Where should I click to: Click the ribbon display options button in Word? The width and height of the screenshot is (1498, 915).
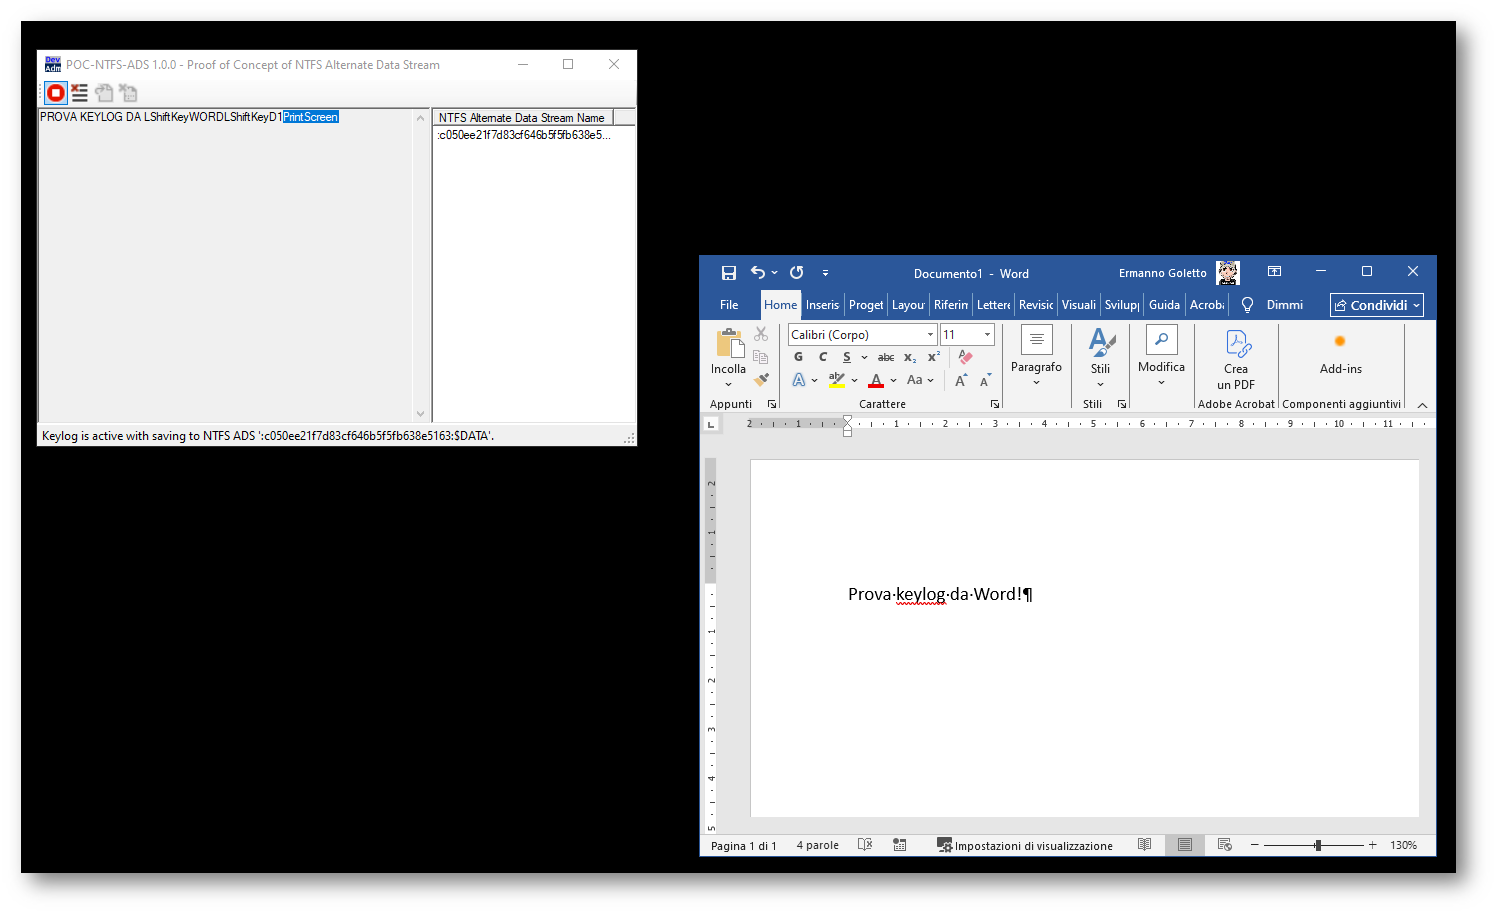click(1274, 271)
